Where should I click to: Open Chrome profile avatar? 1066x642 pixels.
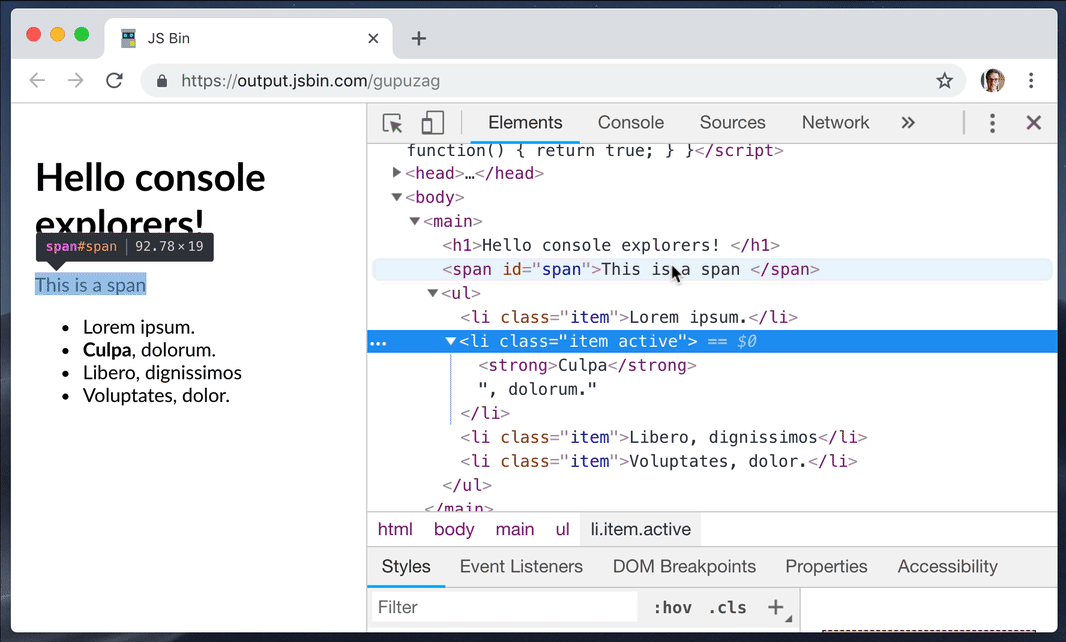click(993, 80)
